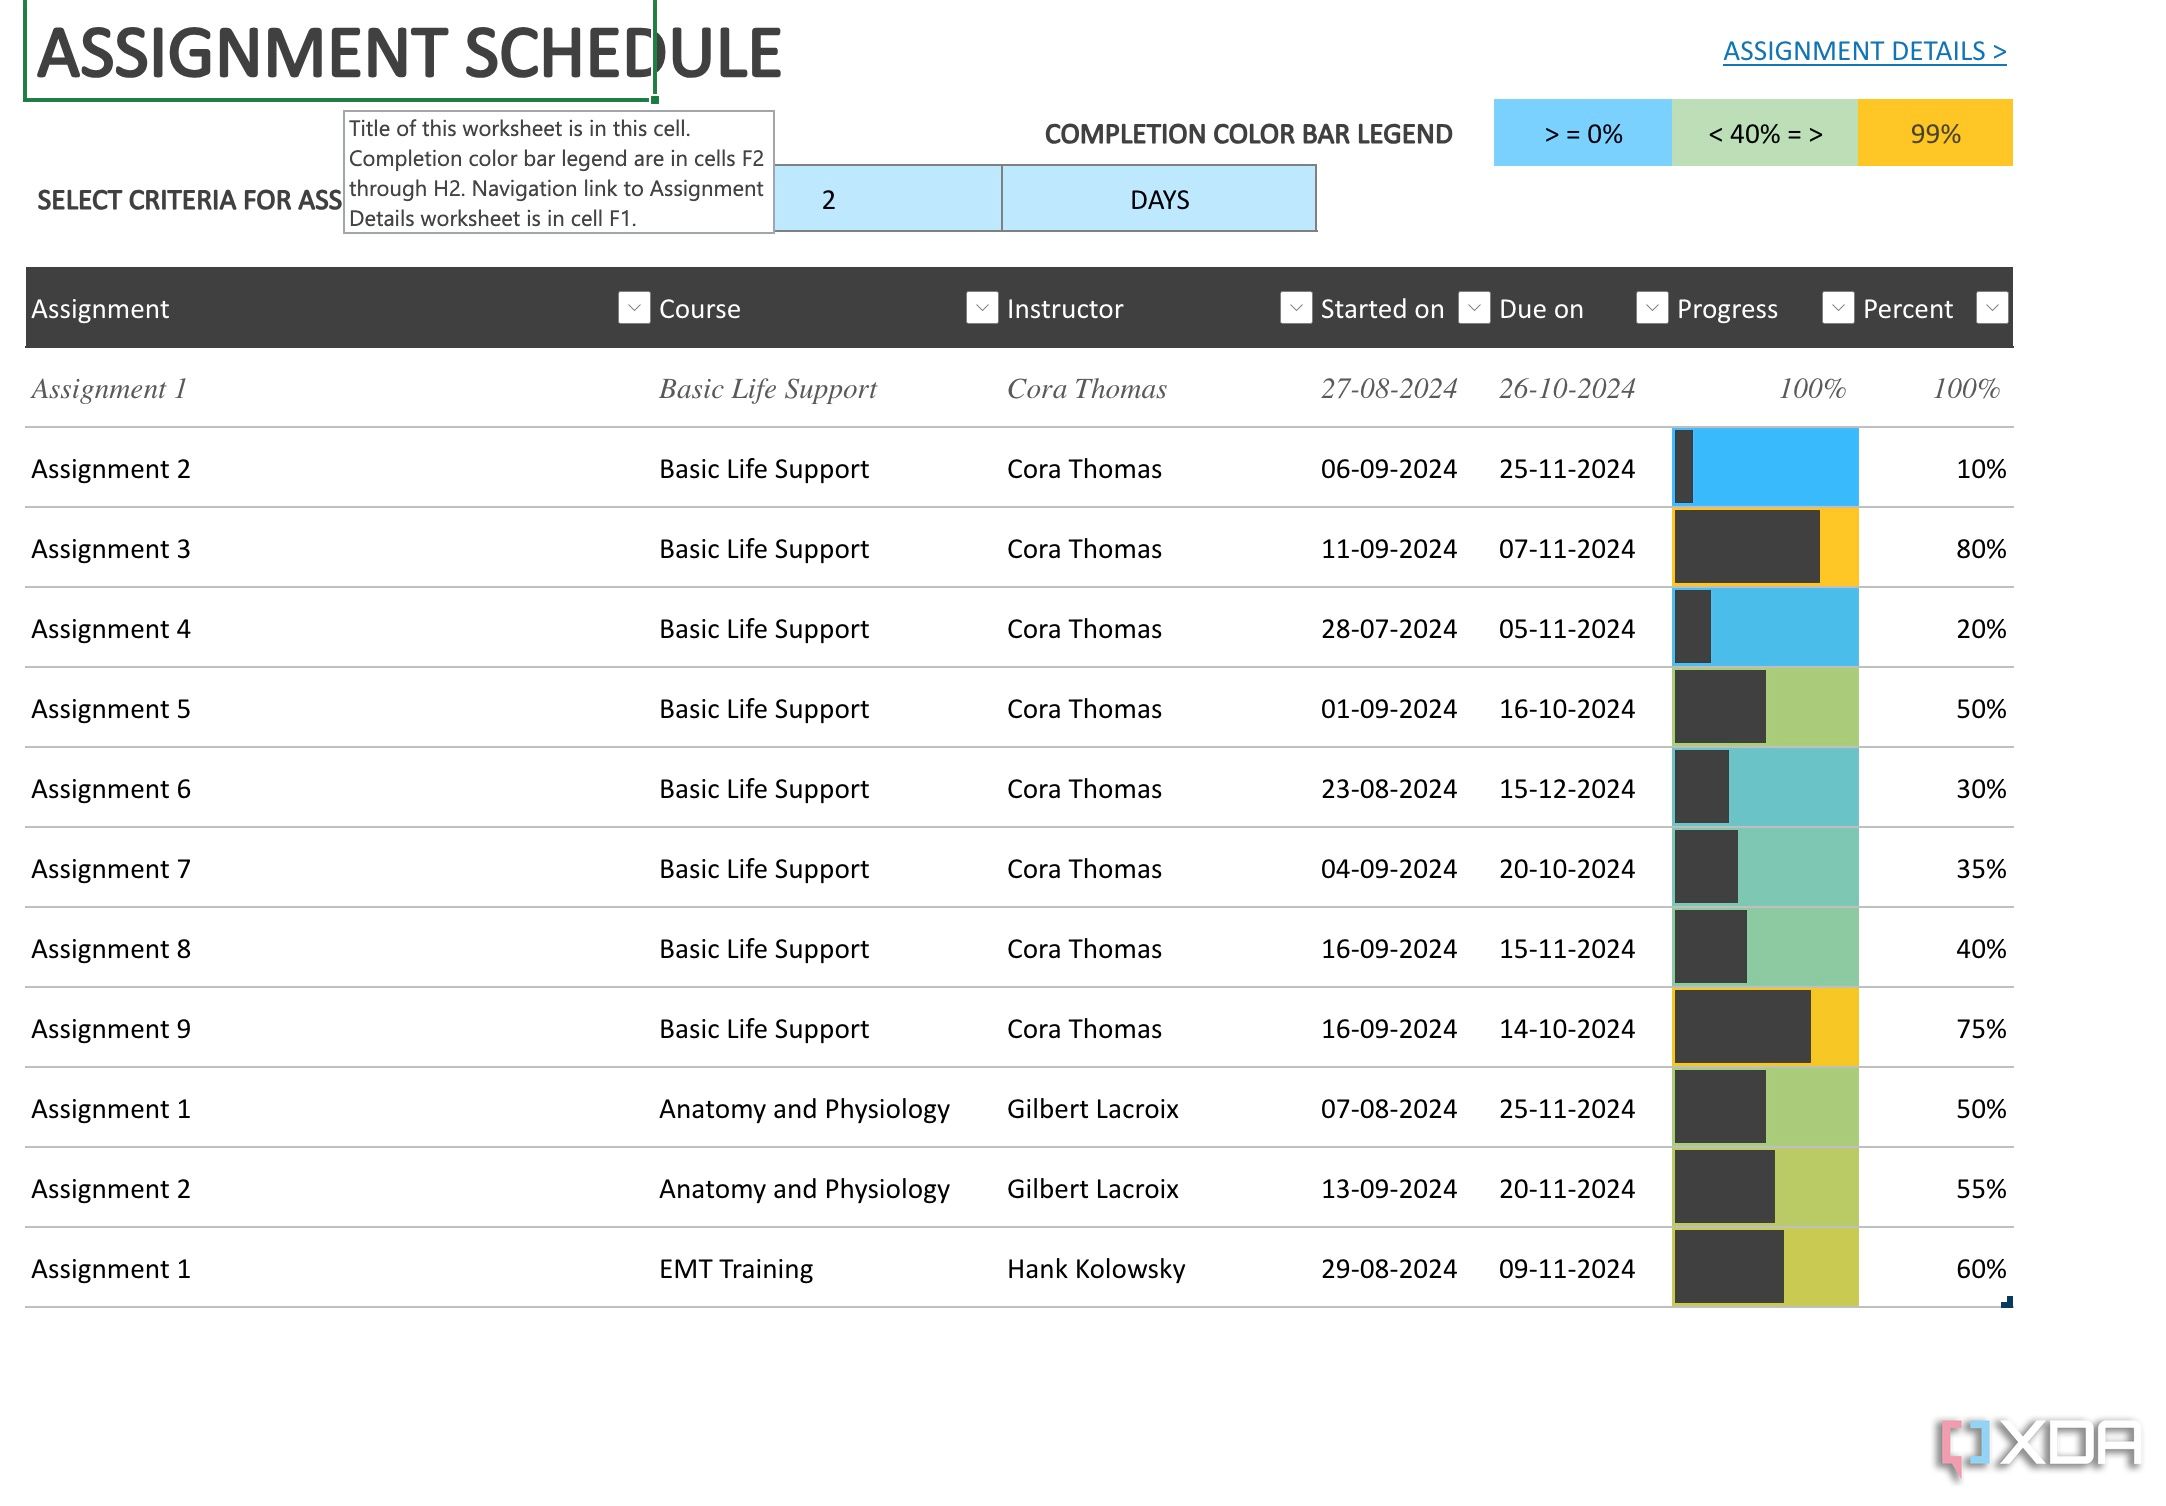This screenshot has width=2166, height=1506.
Task: Click the 20% progress bar for Assignment 4
Action: click(1765, 627)
